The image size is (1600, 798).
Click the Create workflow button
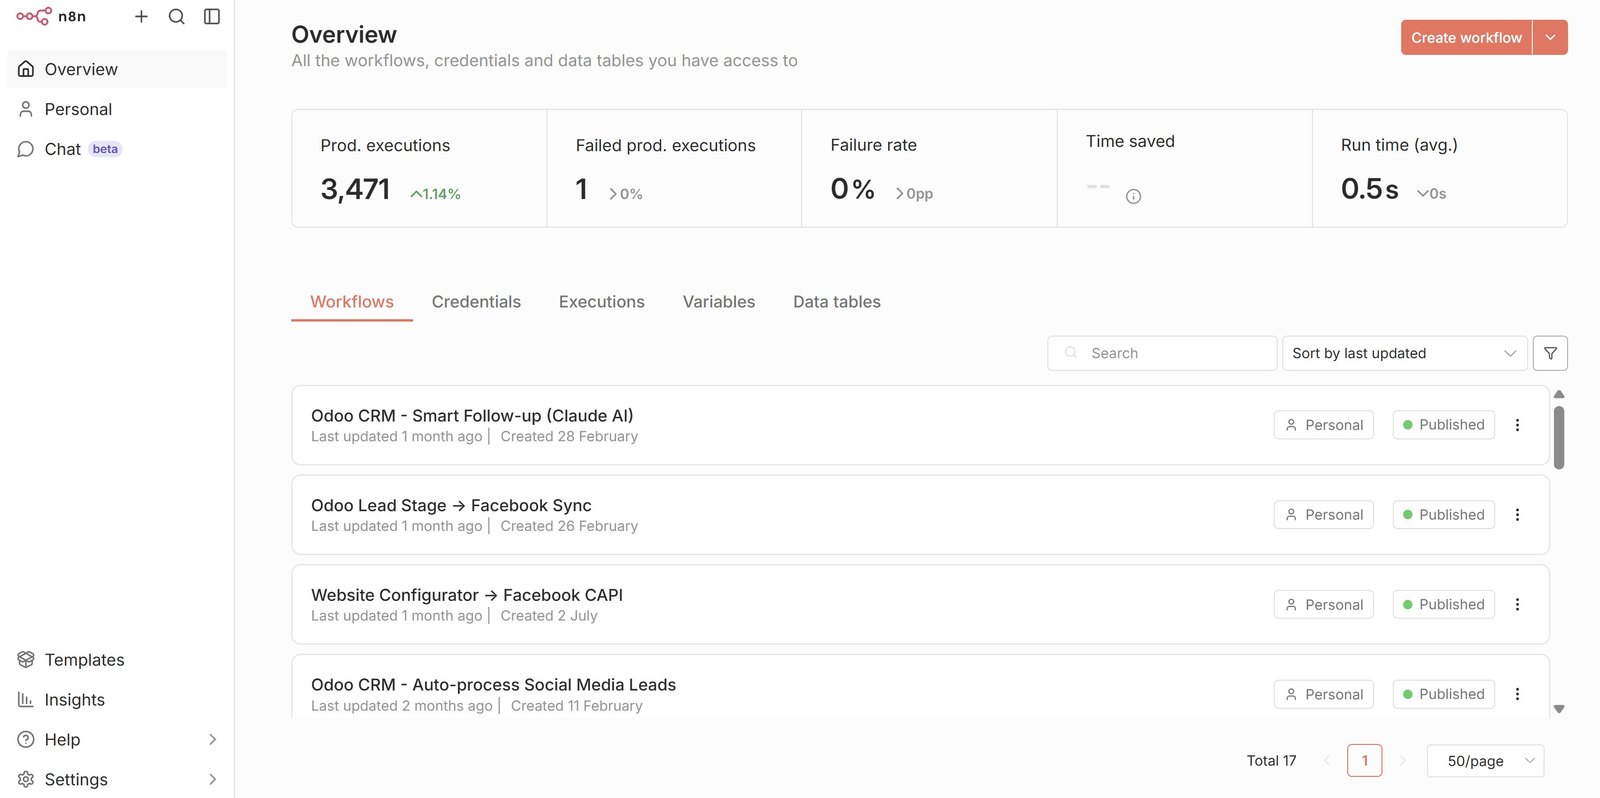1466,37
